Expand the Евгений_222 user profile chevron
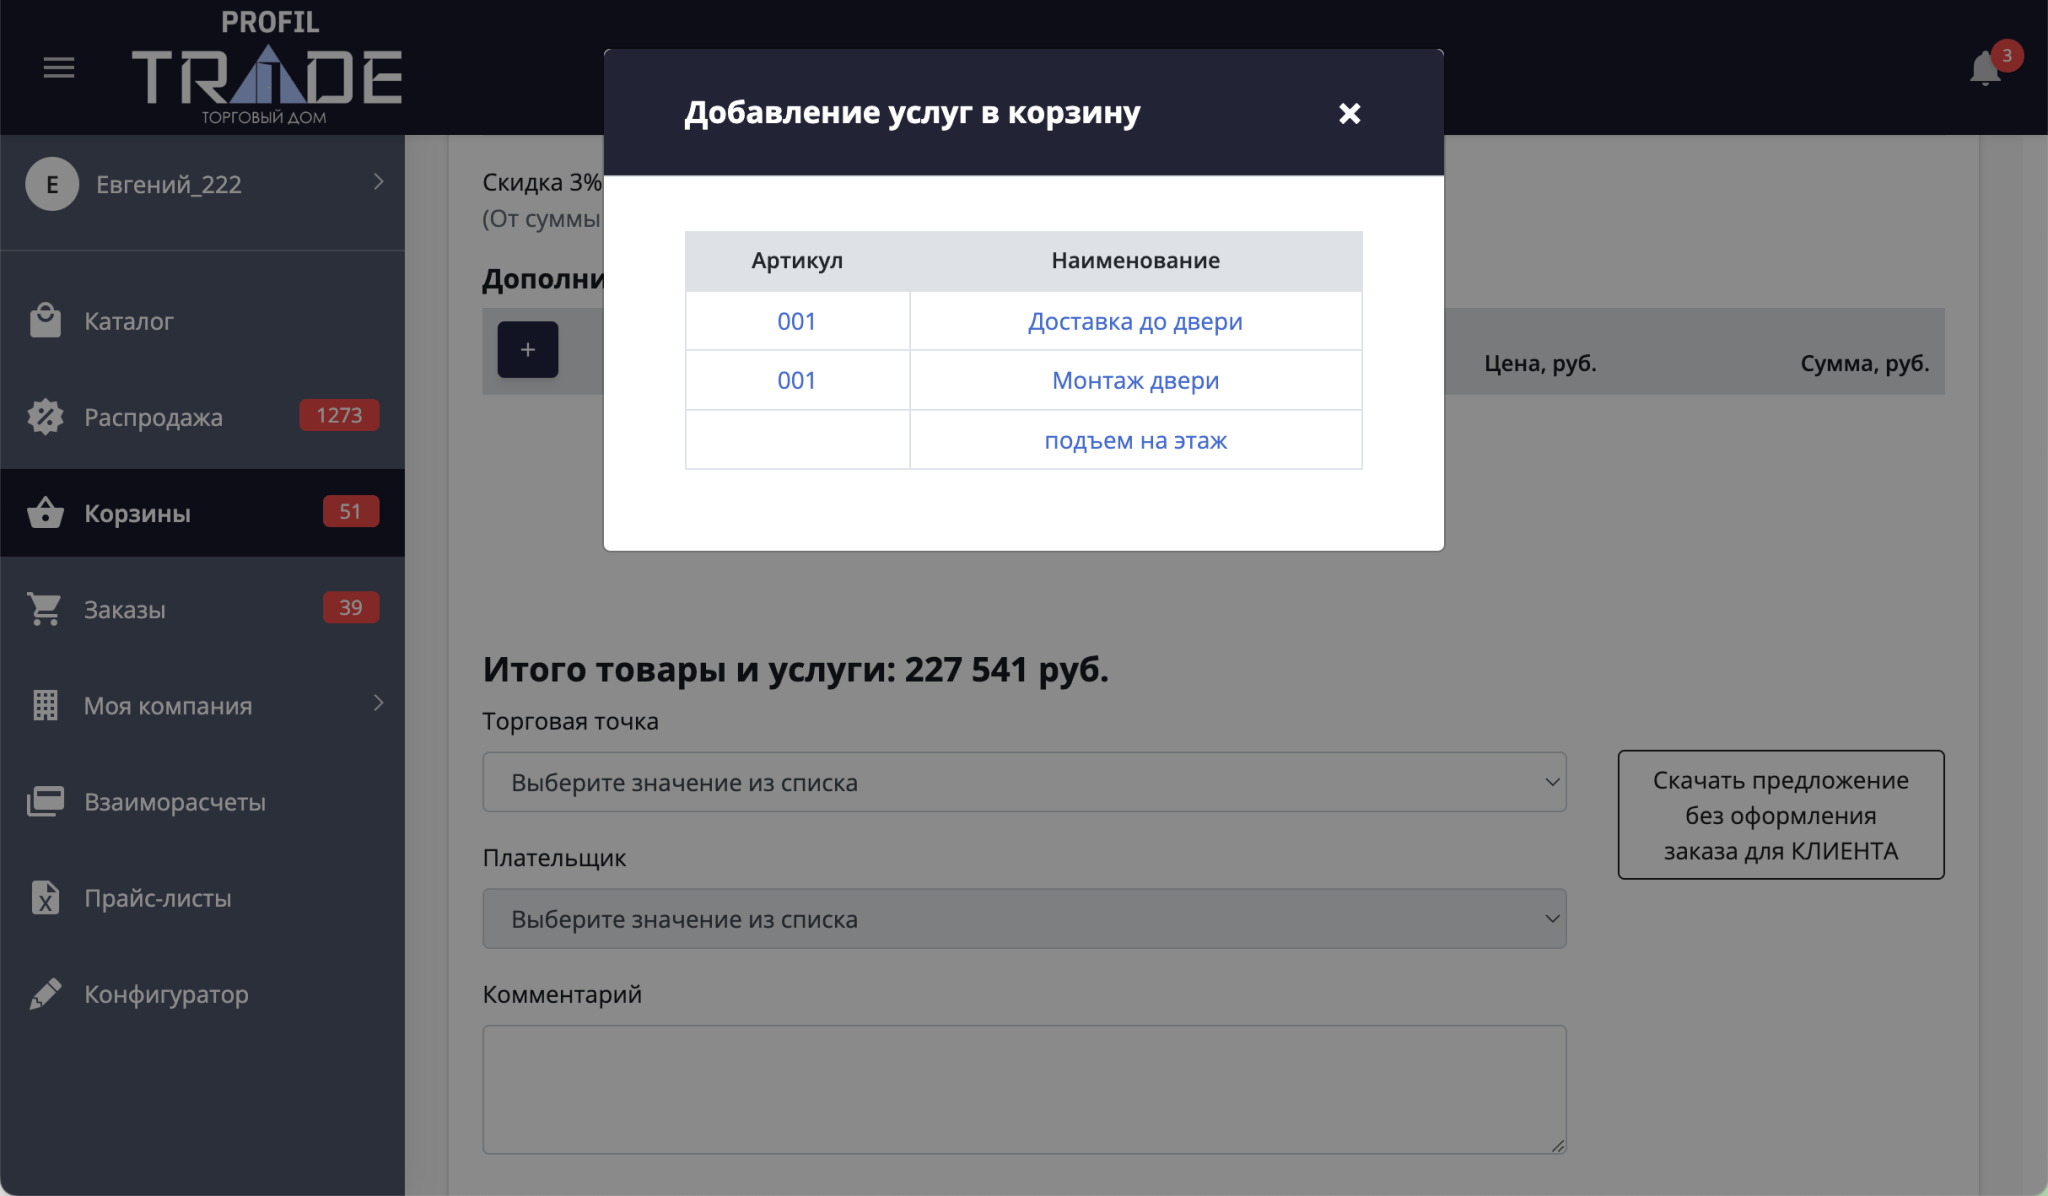Screen dimensions: 2048x1196 [x=378, y=182]
